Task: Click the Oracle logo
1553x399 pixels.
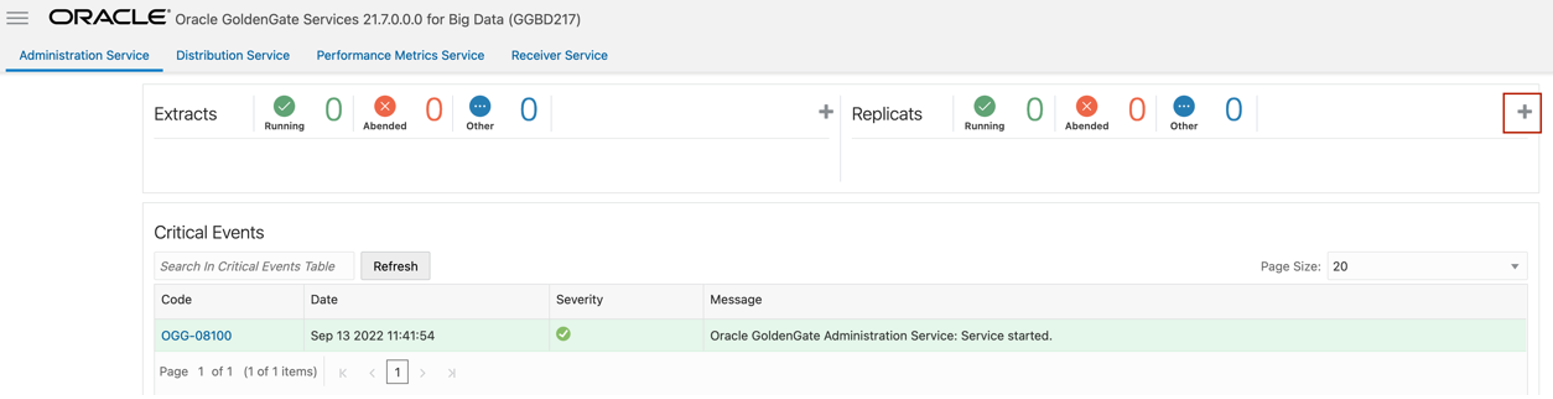Action: (x=109, y=18)
